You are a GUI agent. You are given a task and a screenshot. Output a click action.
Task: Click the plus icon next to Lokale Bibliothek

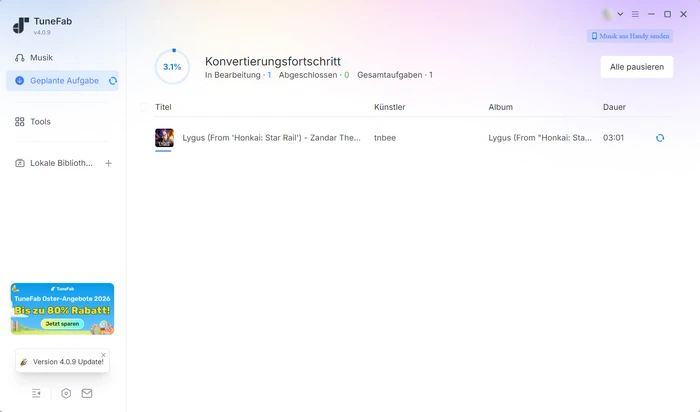[x=108, y=163]
